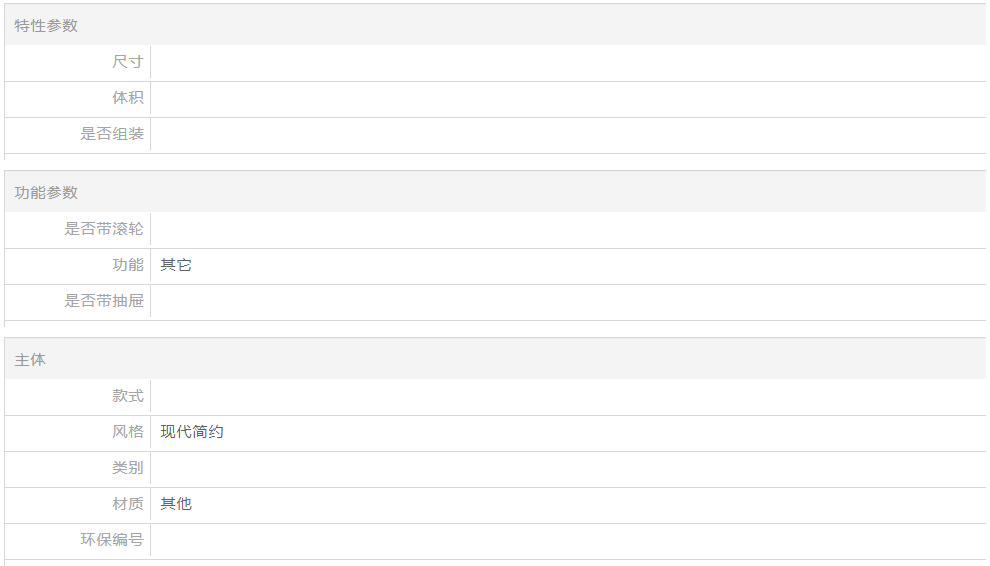
Task: Click the 特性参数 section header
Action: tap(46, 26)
